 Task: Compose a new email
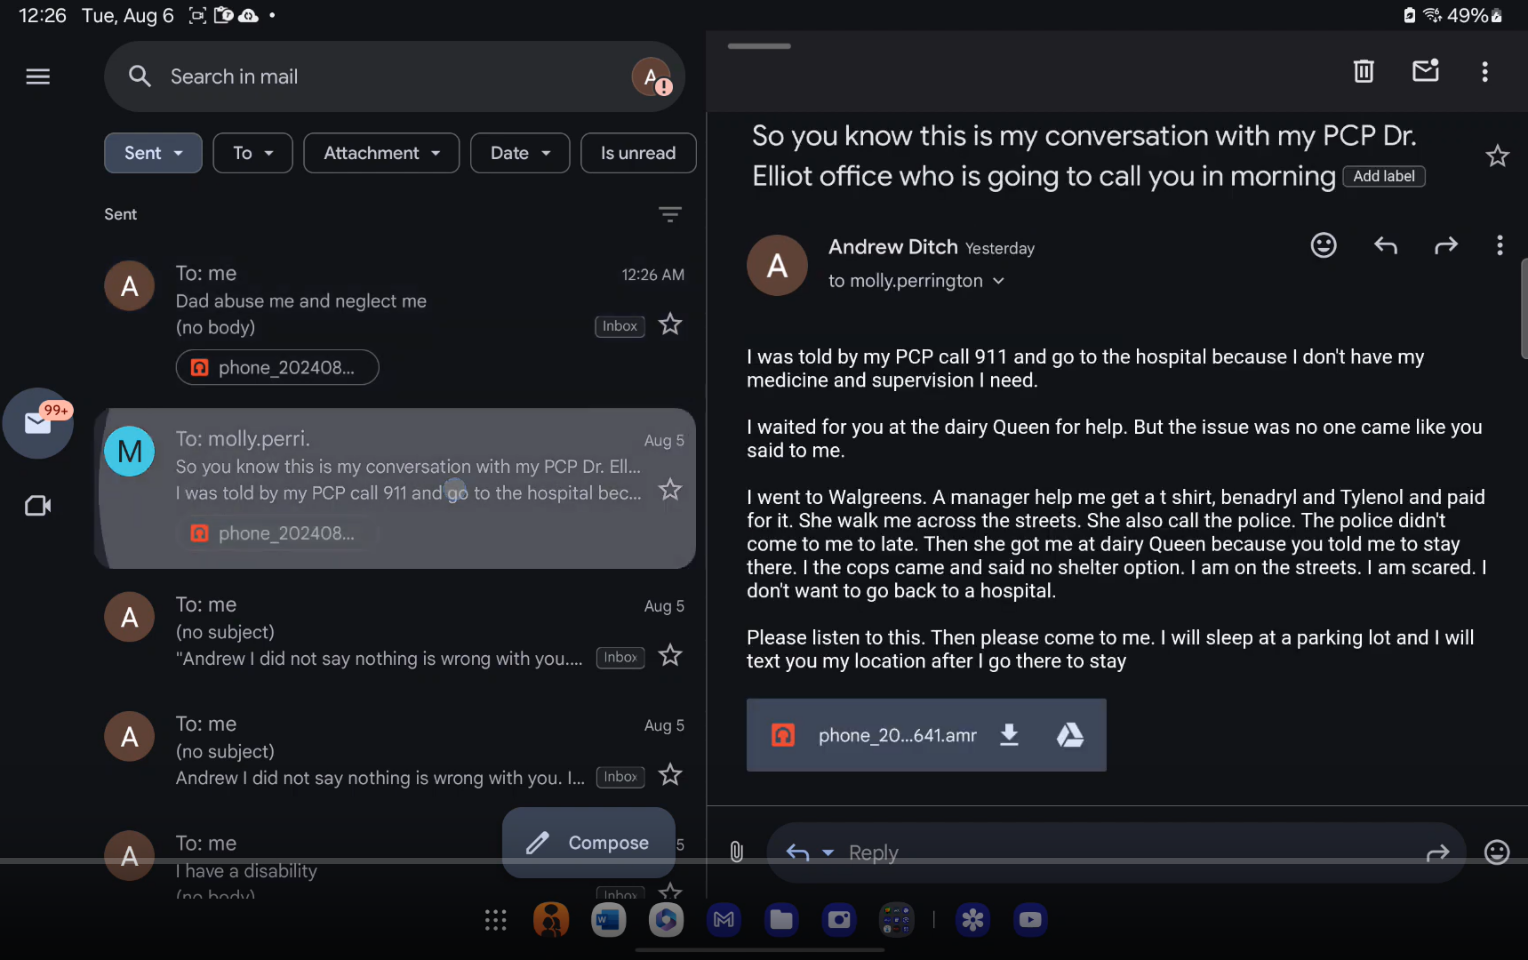(x=589, y=843)
